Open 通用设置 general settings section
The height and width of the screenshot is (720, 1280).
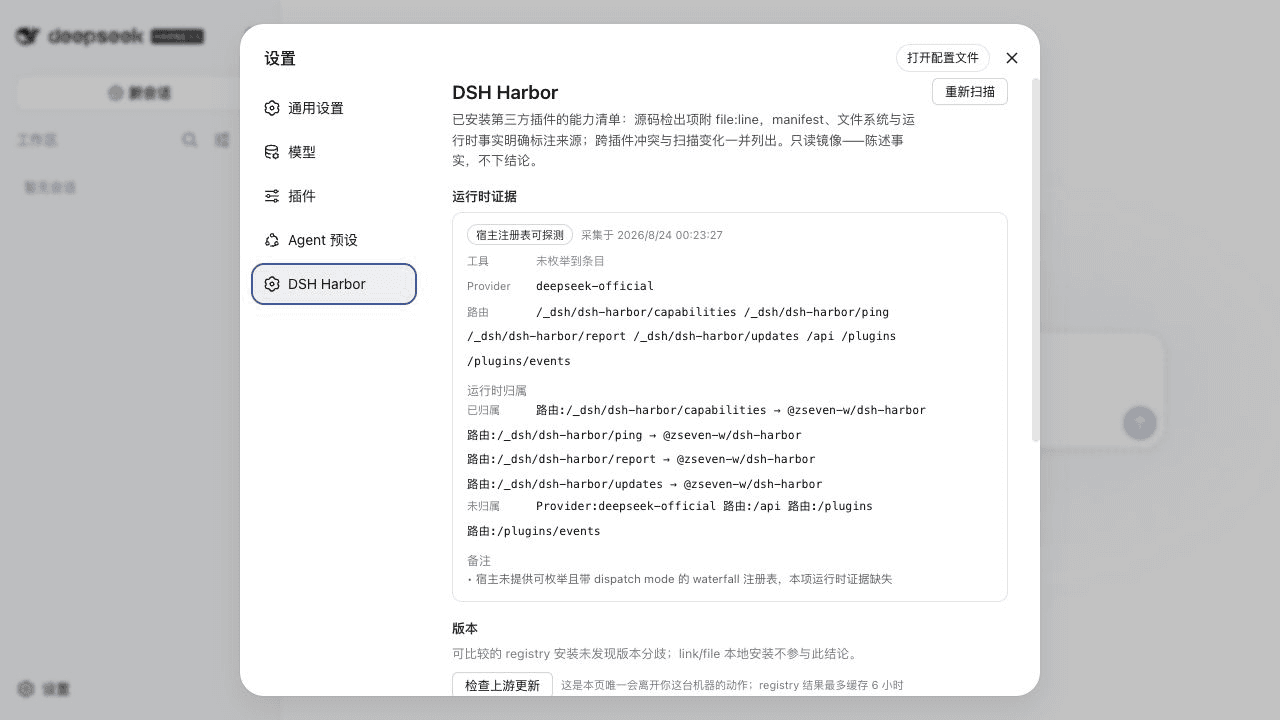tap(333, 108)
